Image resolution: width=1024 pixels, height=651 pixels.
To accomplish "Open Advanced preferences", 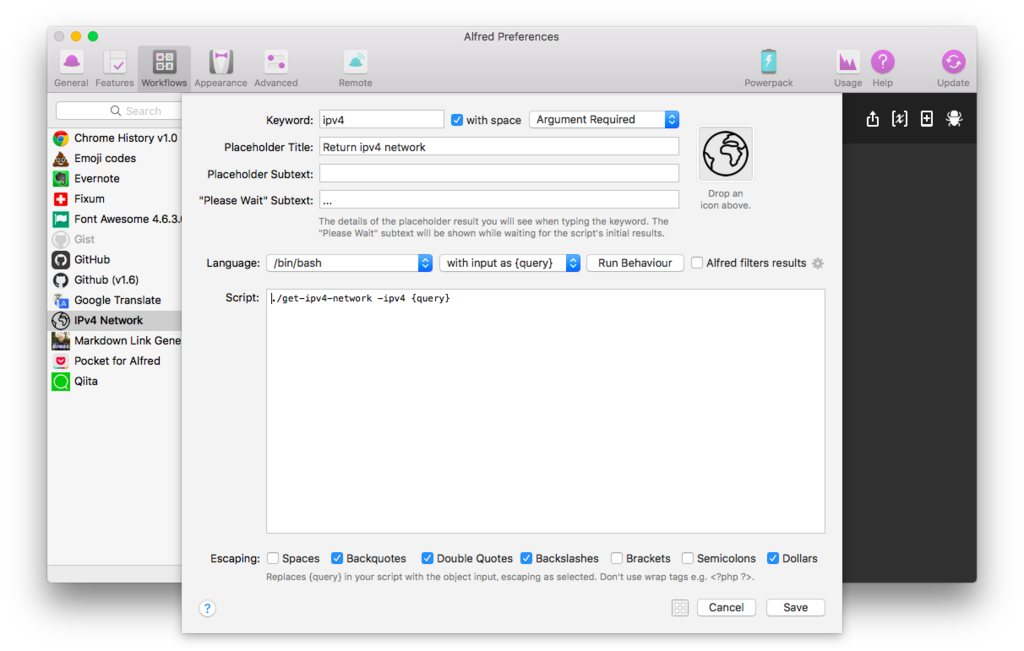I will pyautogui.click(x=276, y=69).
